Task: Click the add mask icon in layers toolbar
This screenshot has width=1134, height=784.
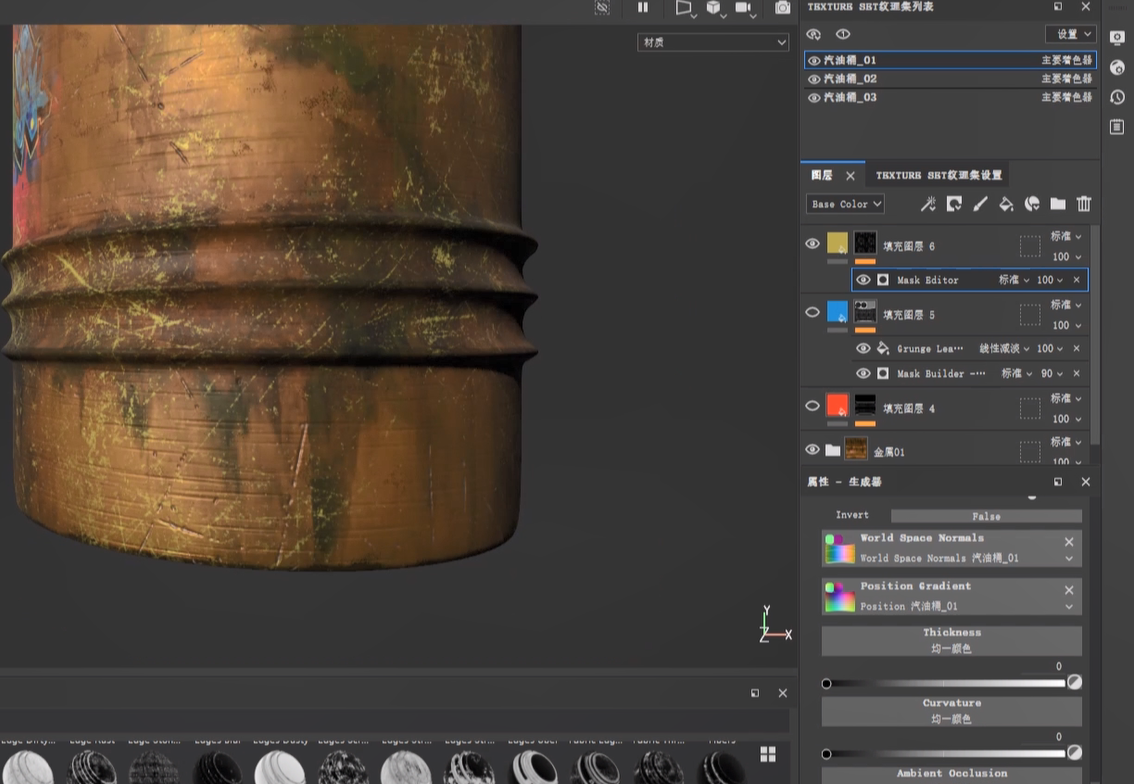Action: click(954, 204)
